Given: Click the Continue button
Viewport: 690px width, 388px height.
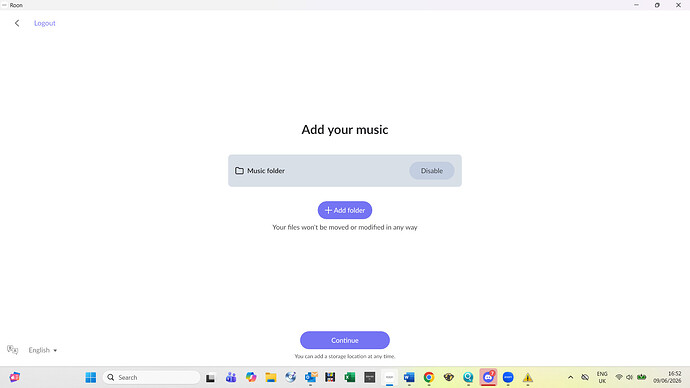Looking at the screenshot, I should point(345,340).
